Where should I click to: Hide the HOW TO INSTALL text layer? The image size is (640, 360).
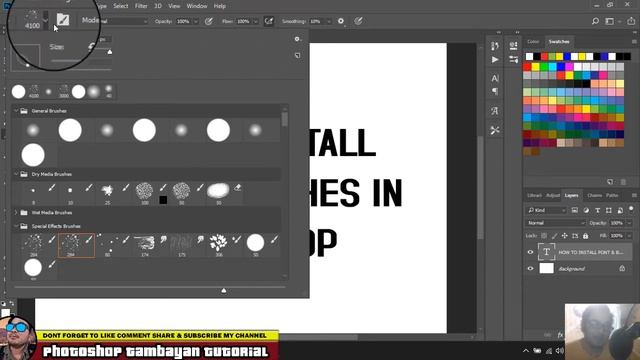530,252
